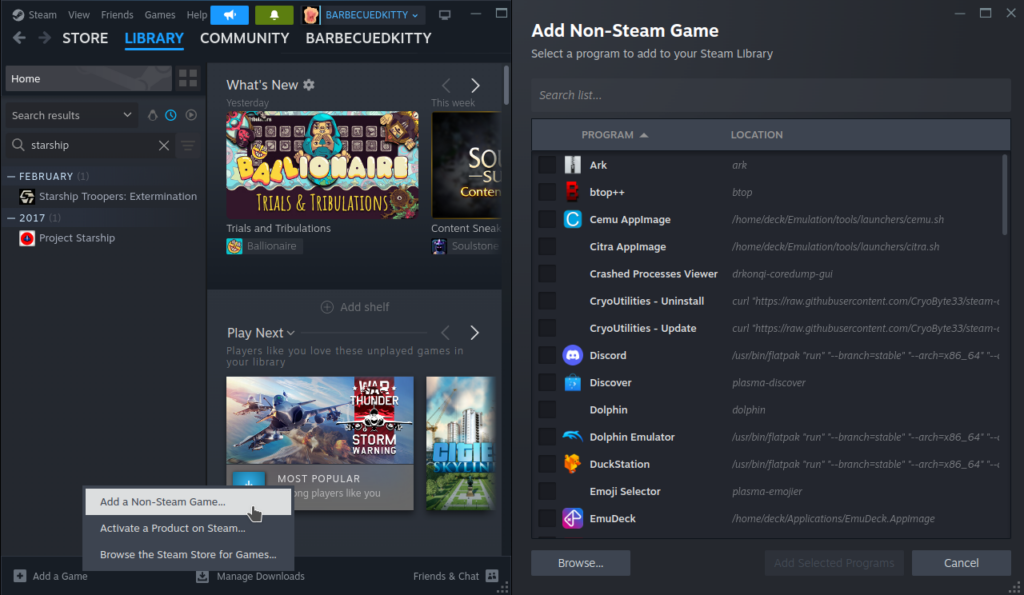Collapse the FEBRUARY group in the library

coord(11,176)
